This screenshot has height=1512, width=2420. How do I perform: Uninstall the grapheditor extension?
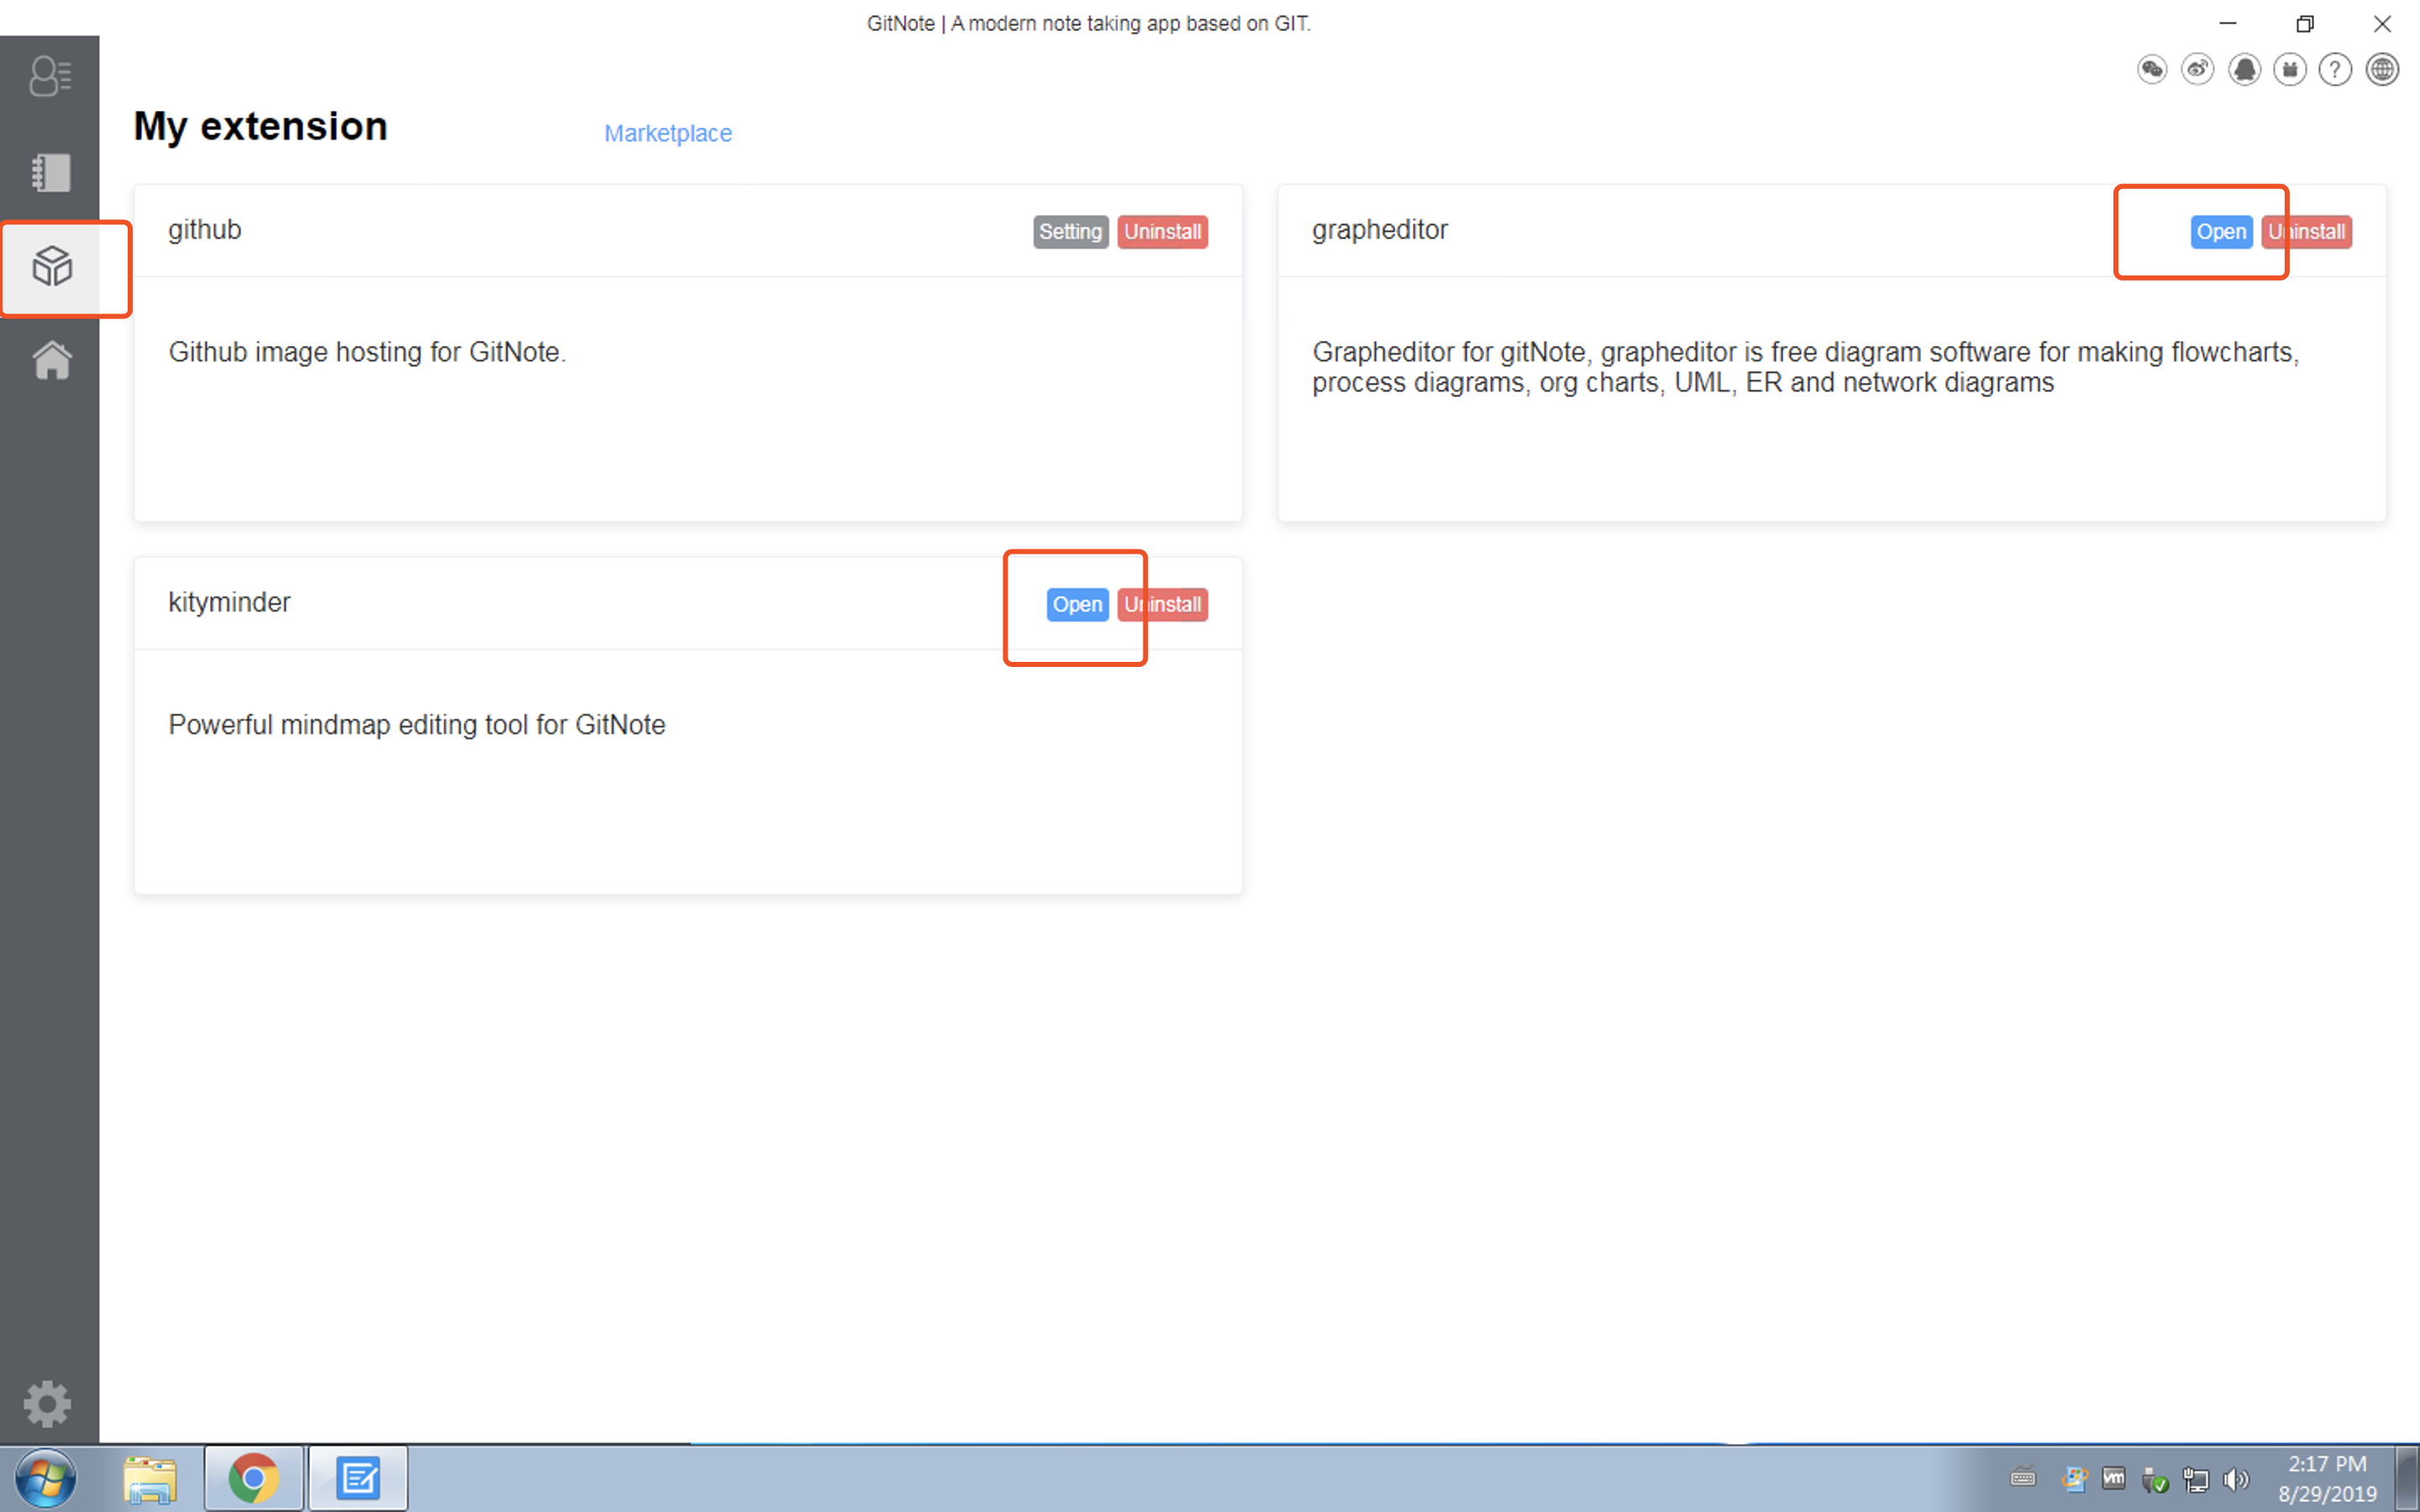tap(2317, 232)
